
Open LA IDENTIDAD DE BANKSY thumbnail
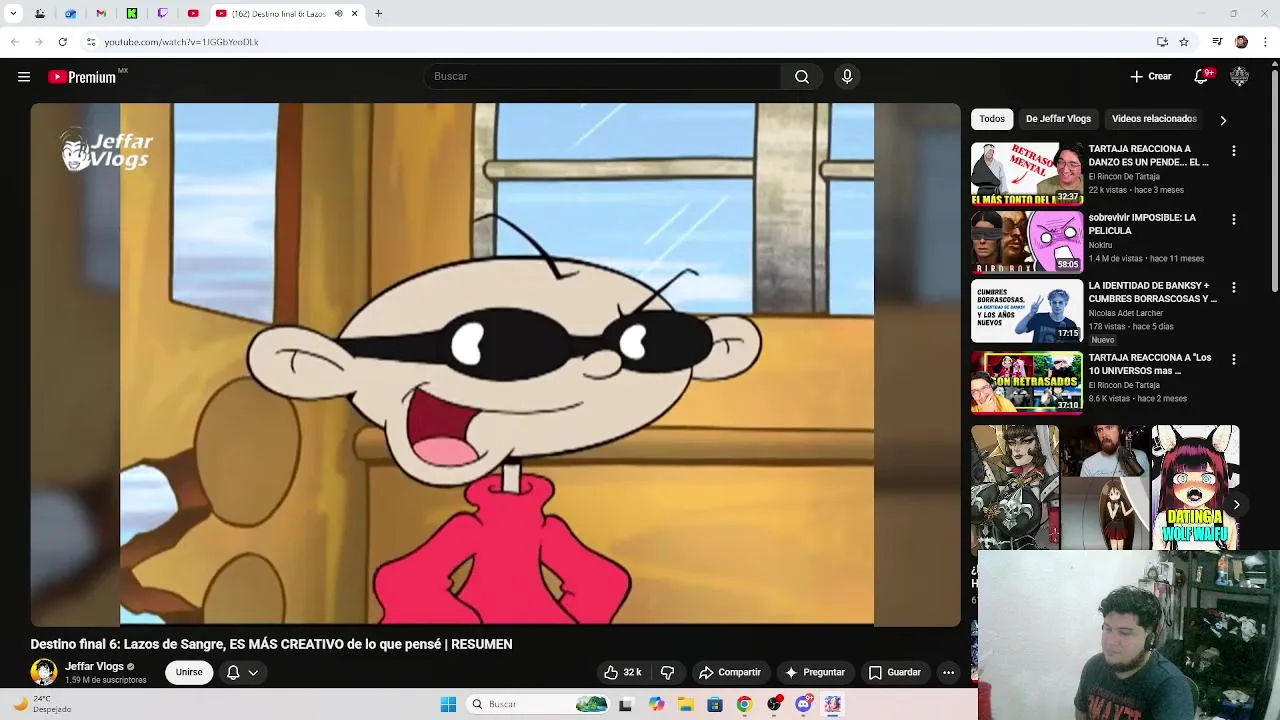pyautogui.click(x=1027, y=311)
